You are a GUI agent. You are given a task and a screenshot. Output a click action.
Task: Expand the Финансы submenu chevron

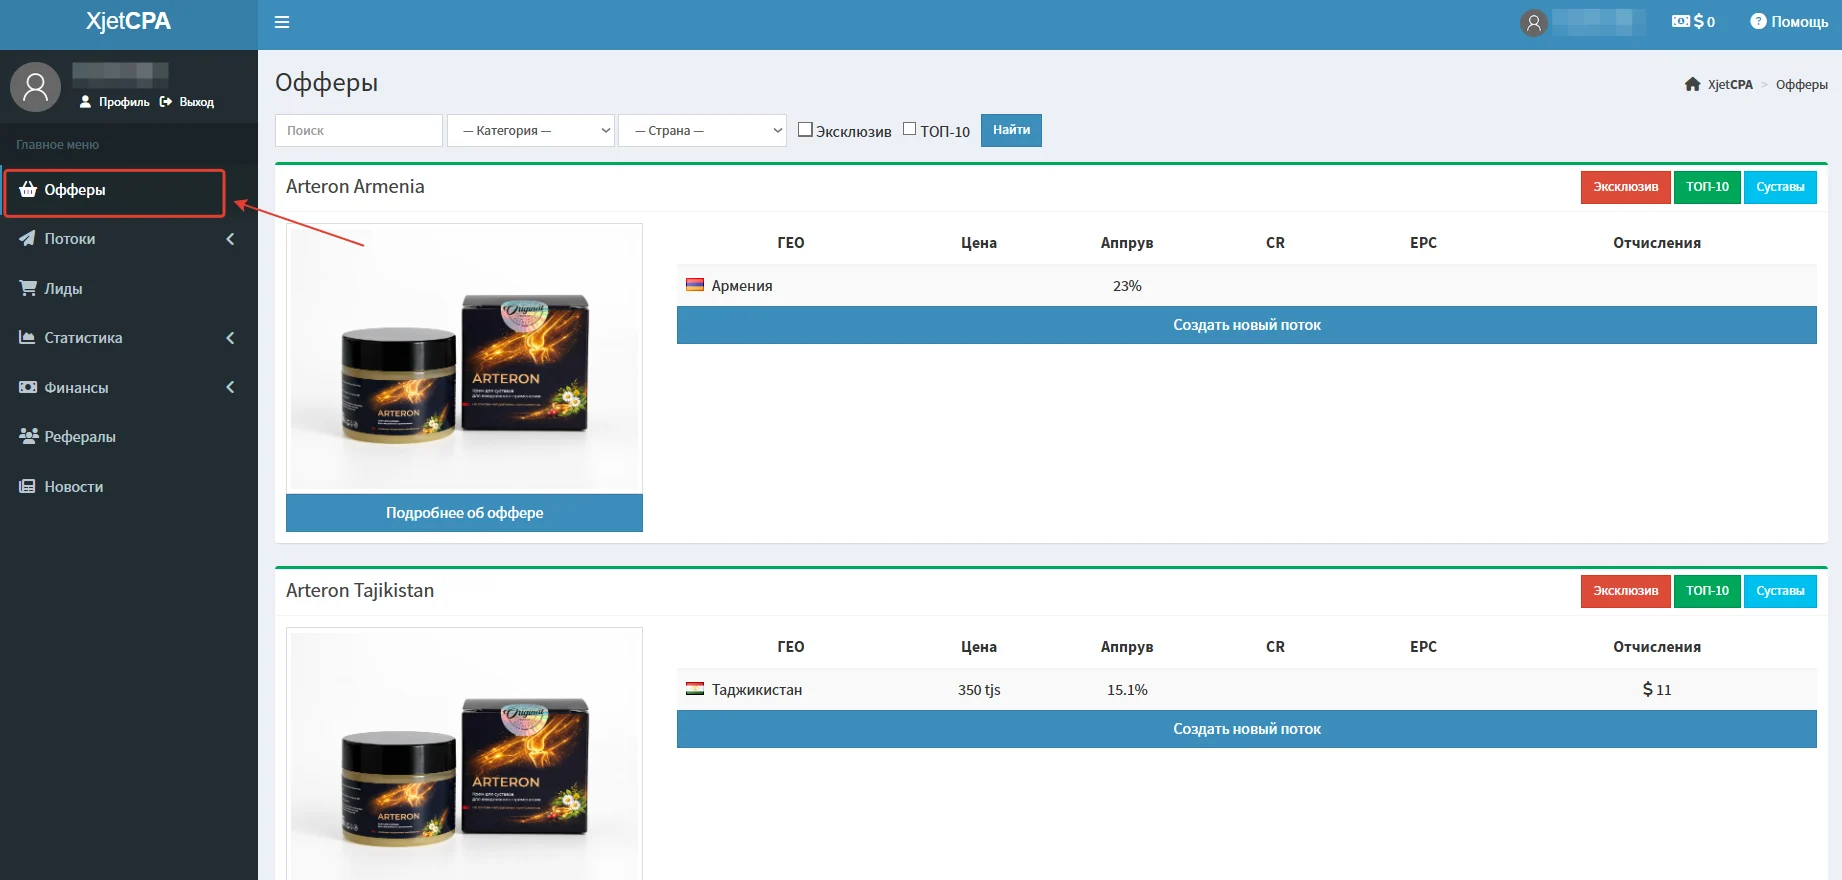(x=230, y=387)
